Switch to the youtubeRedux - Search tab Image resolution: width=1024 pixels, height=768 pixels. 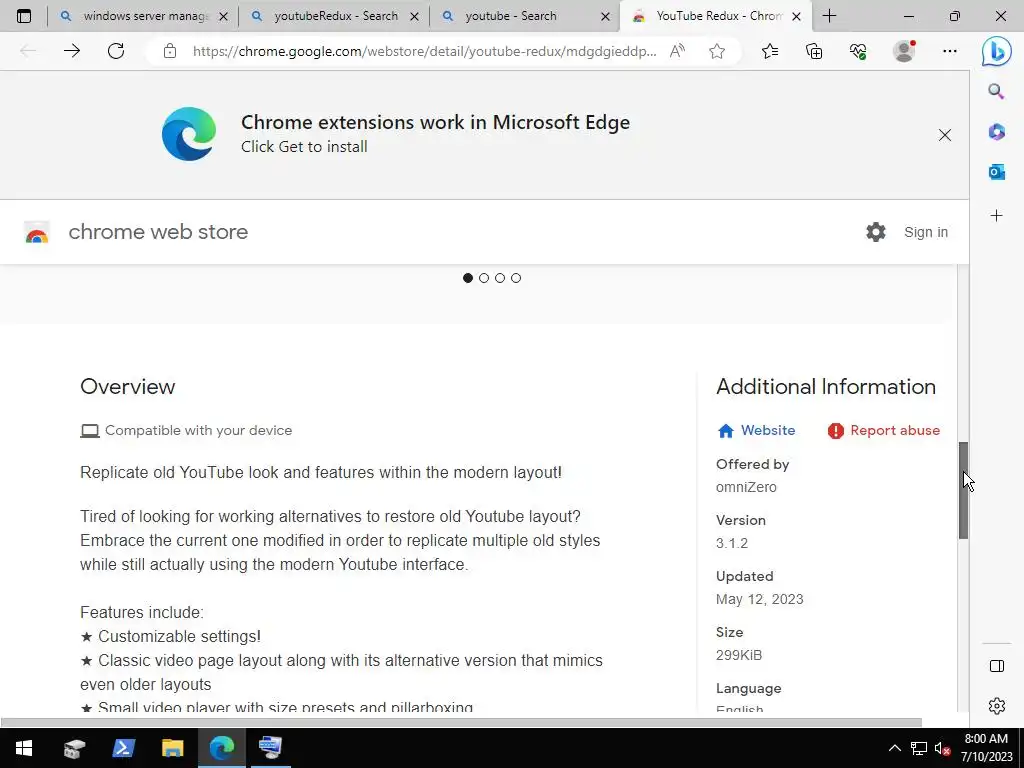point(334,16)
